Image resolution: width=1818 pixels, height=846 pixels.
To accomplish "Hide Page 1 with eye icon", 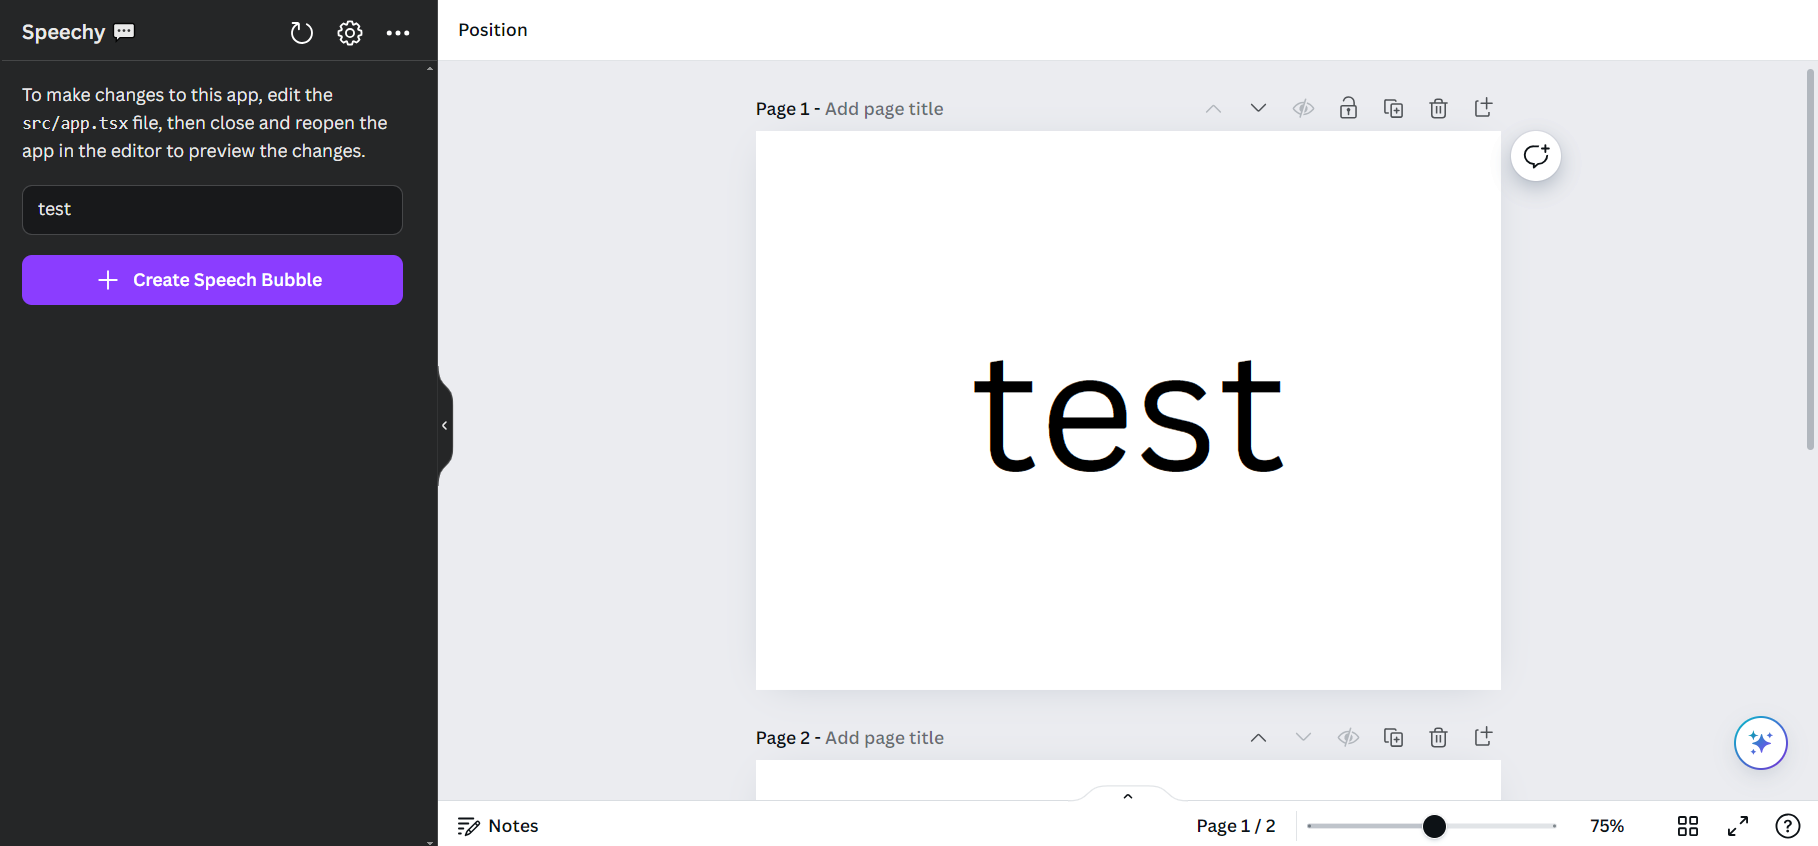I will coord(1303,108).
